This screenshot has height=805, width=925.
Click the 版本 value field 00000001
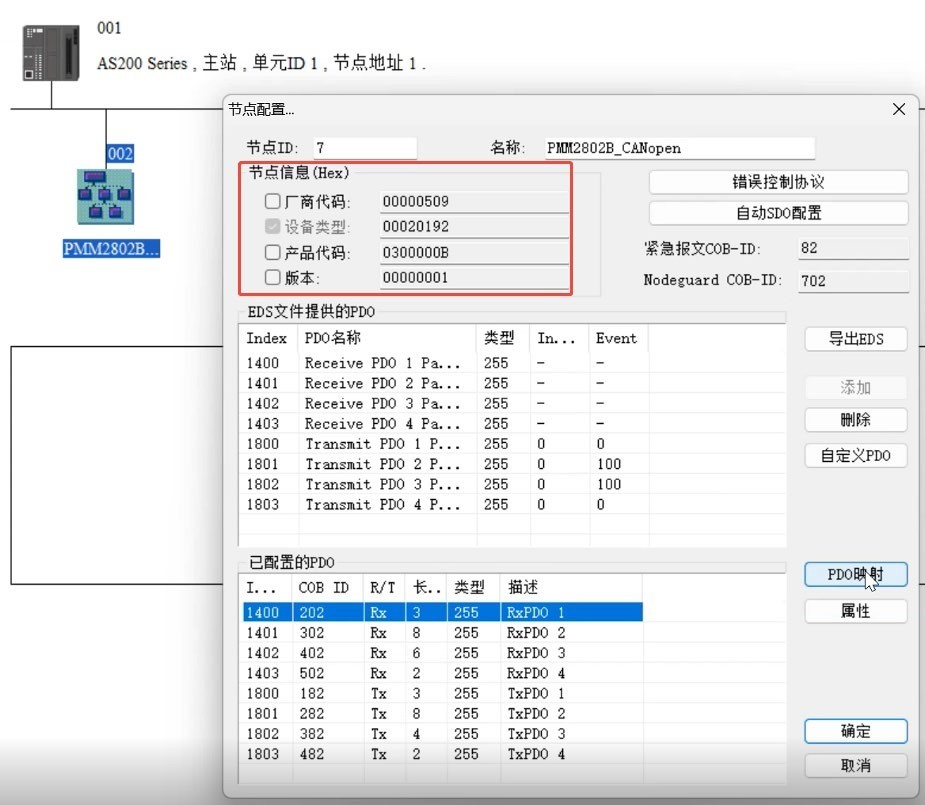pyautogui.click(x=474, y=277)
